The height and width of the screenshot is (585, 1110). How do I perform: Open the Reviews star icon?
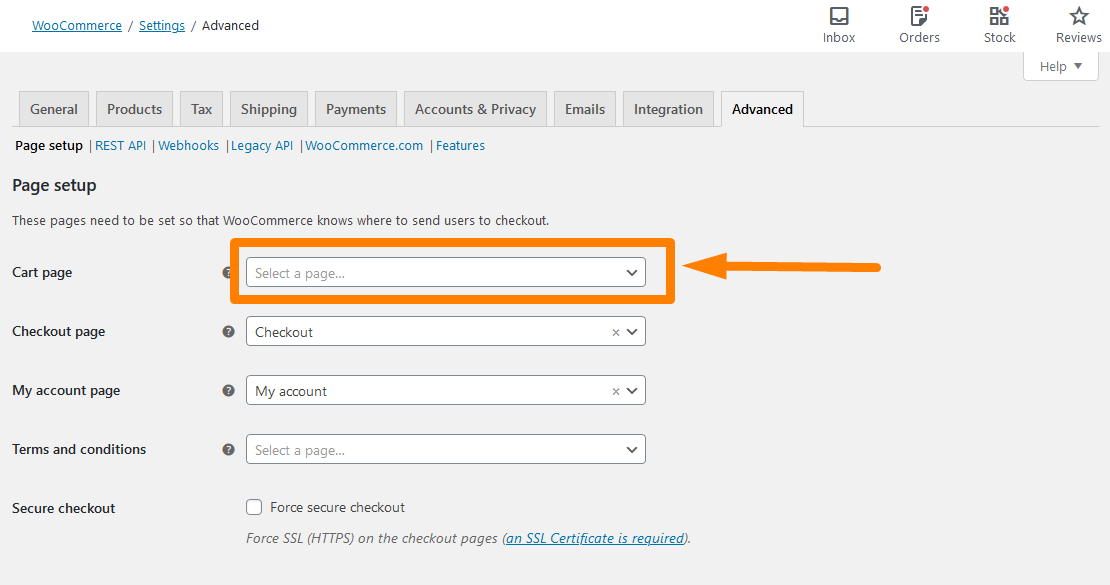(x=1078, y=16)
